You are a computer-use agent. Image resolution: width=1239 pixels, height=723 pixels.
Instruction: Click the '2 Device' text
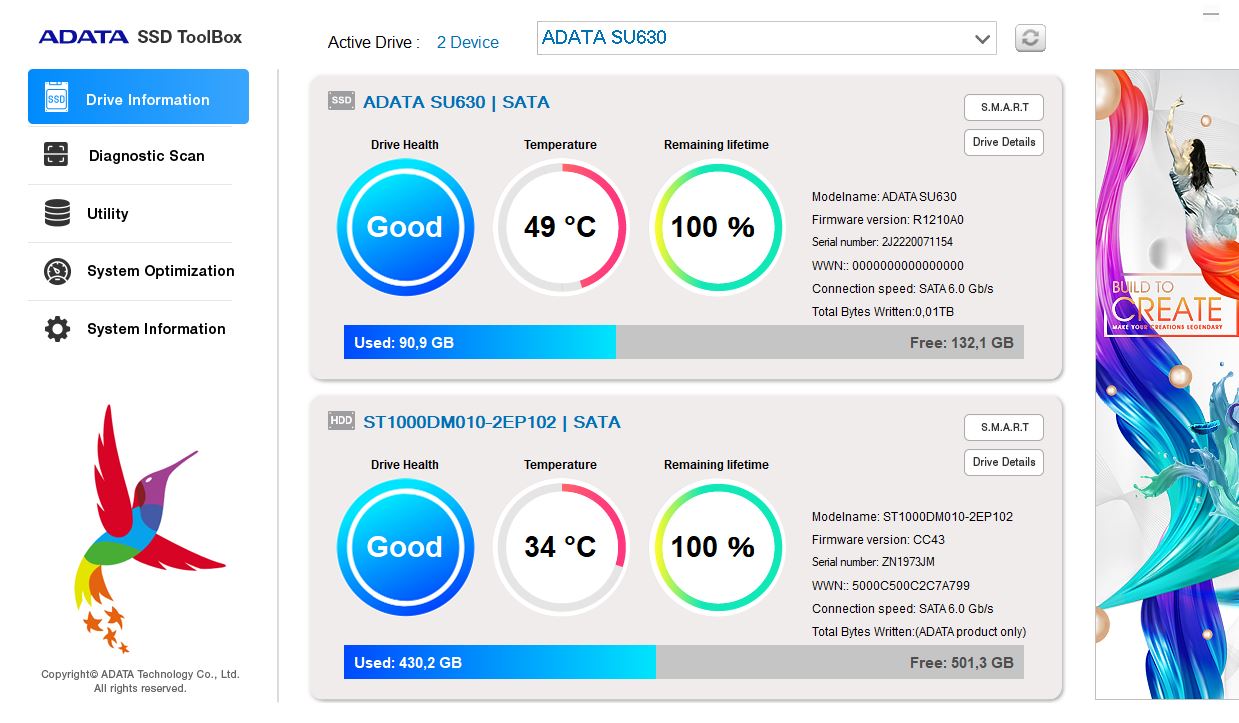coord(468,42)
